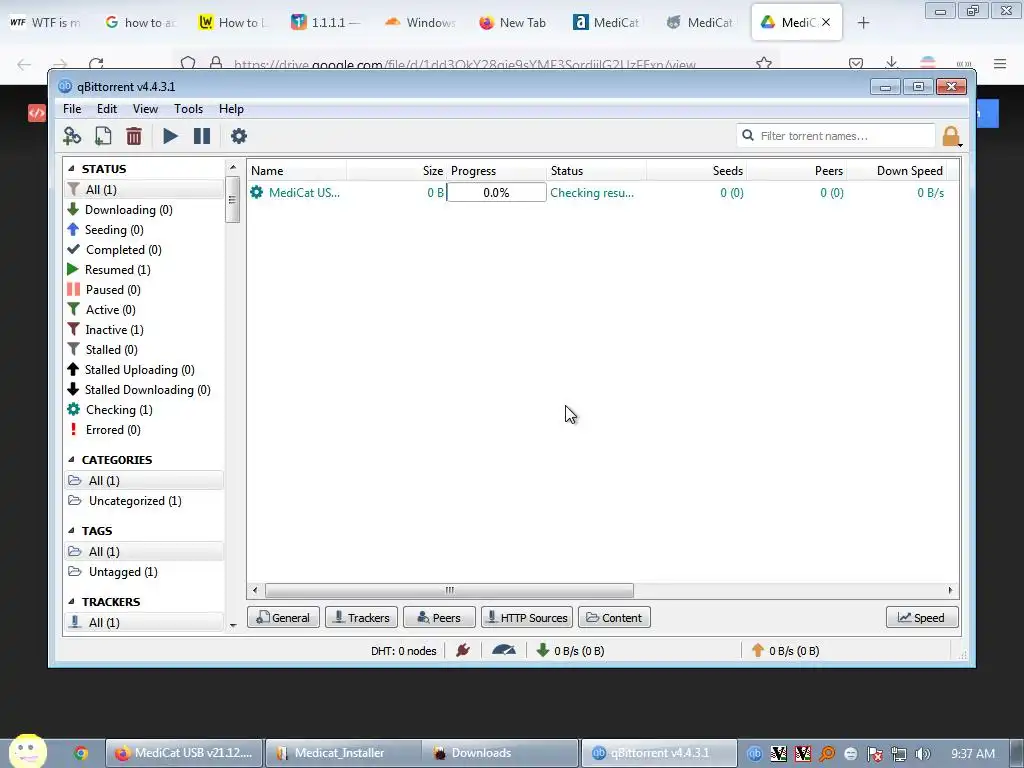This screenshot has width=1024, height=768.
Task: Click the torrent list horizontal scrollbar thumb
Action: click(449, 590)
